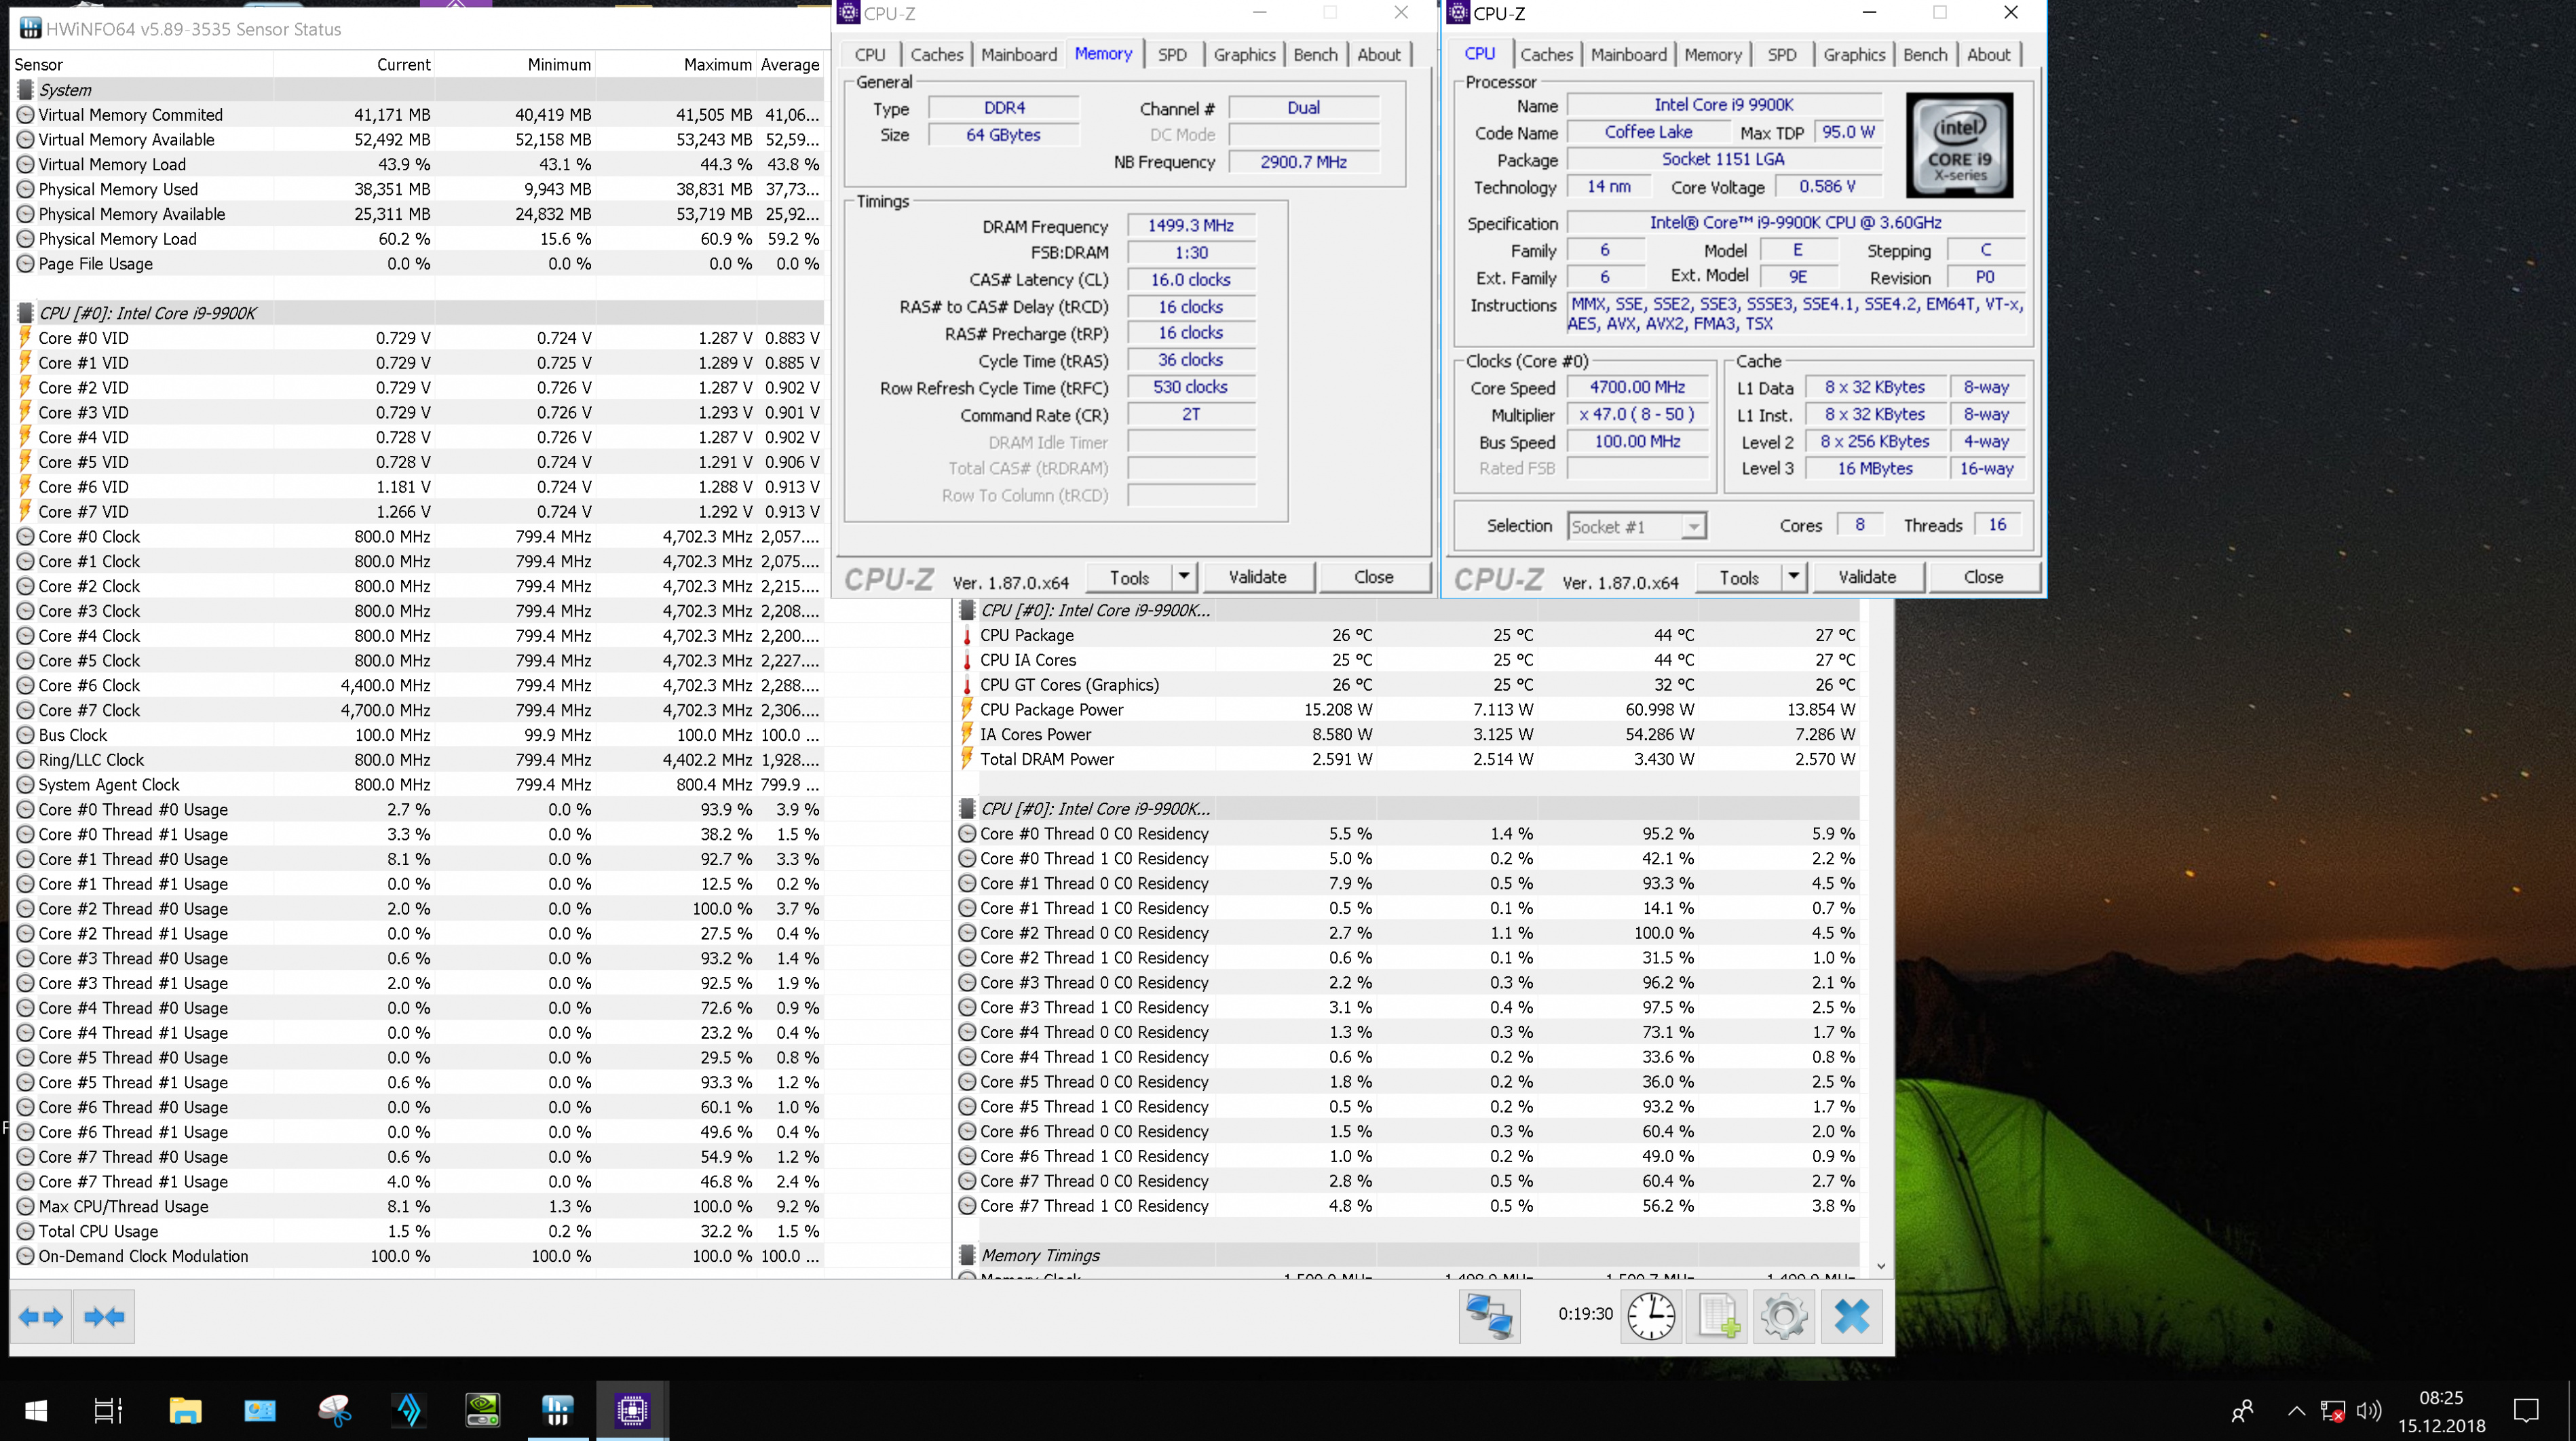Click the CPU Package Power sensor icon
Viewport: 2576px width, 1441px height.
[967, 709]
